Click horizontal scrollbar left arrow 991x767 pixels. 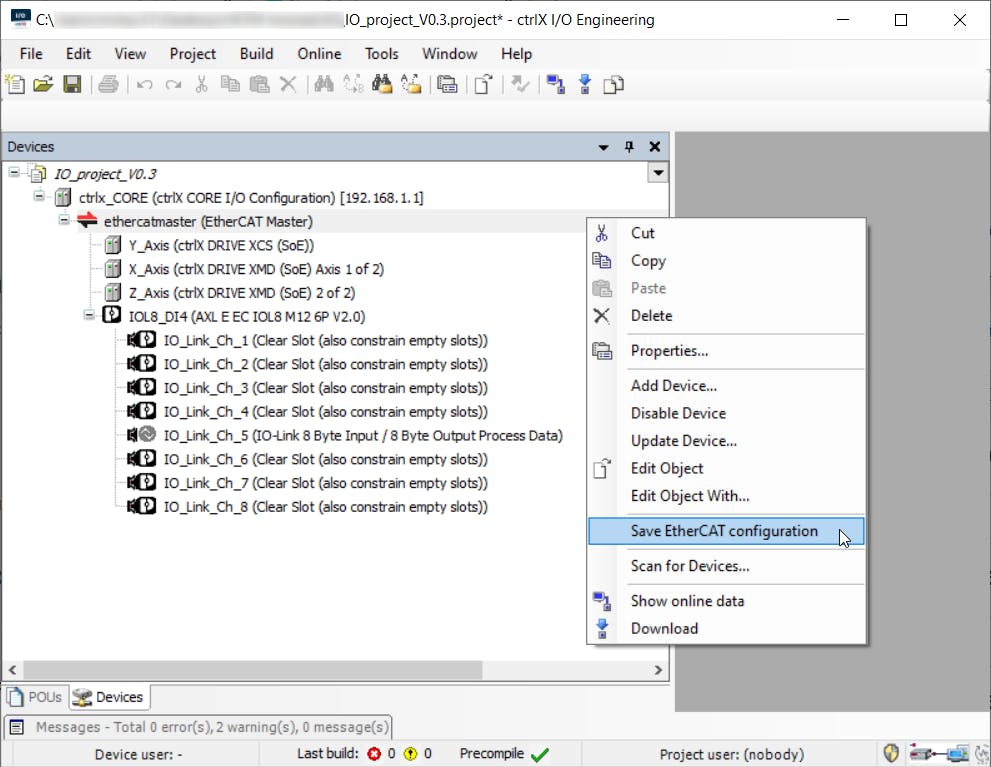13,670
